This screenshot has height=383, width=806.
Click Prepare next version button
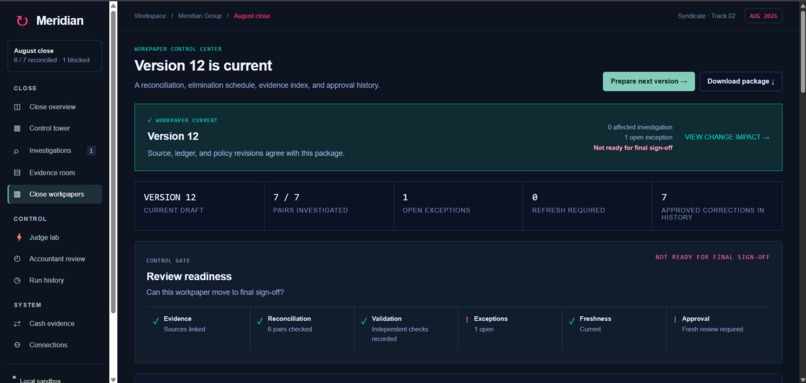pos(649,81)
